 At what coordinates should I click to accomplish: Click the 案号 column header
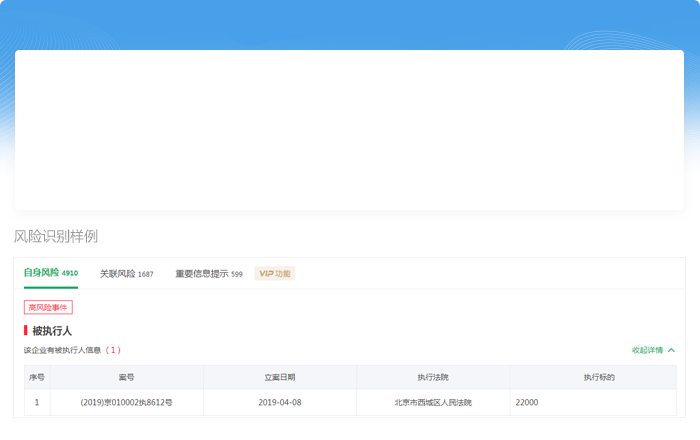[126, 377]
